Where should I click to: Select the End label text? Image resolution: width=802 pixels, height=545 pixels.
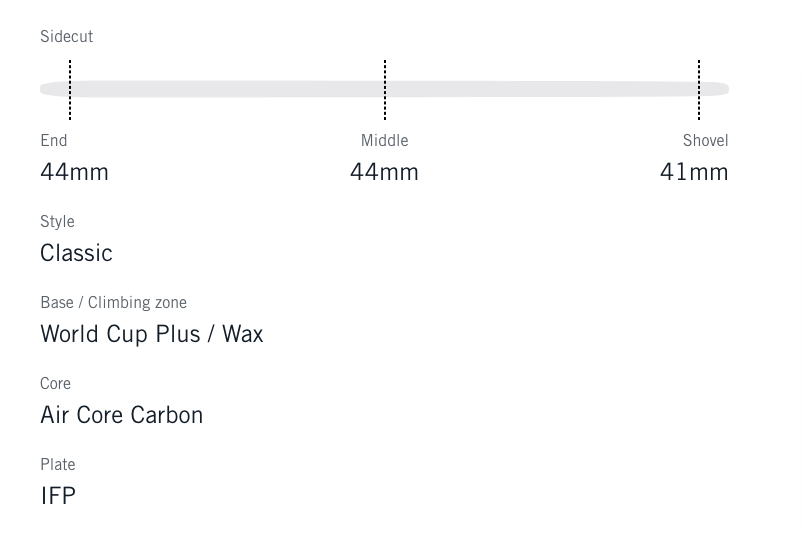(x=54, y=141)
